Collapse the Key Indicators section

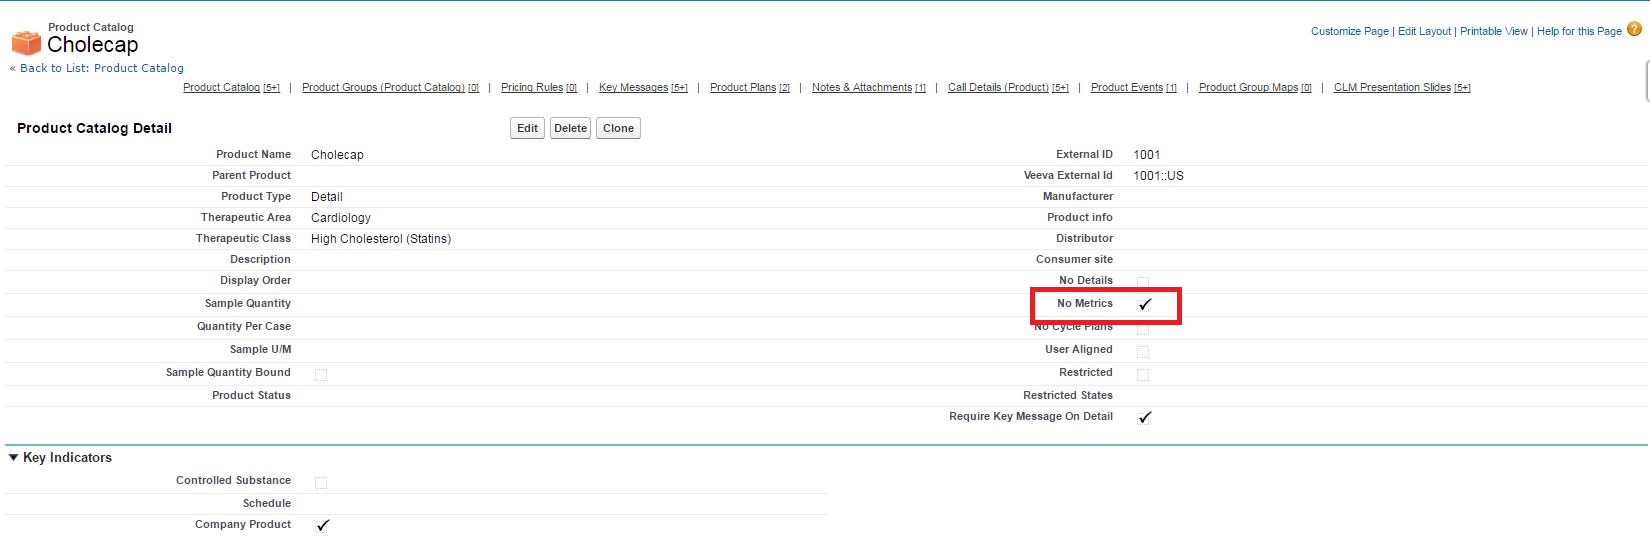[14, 458]
